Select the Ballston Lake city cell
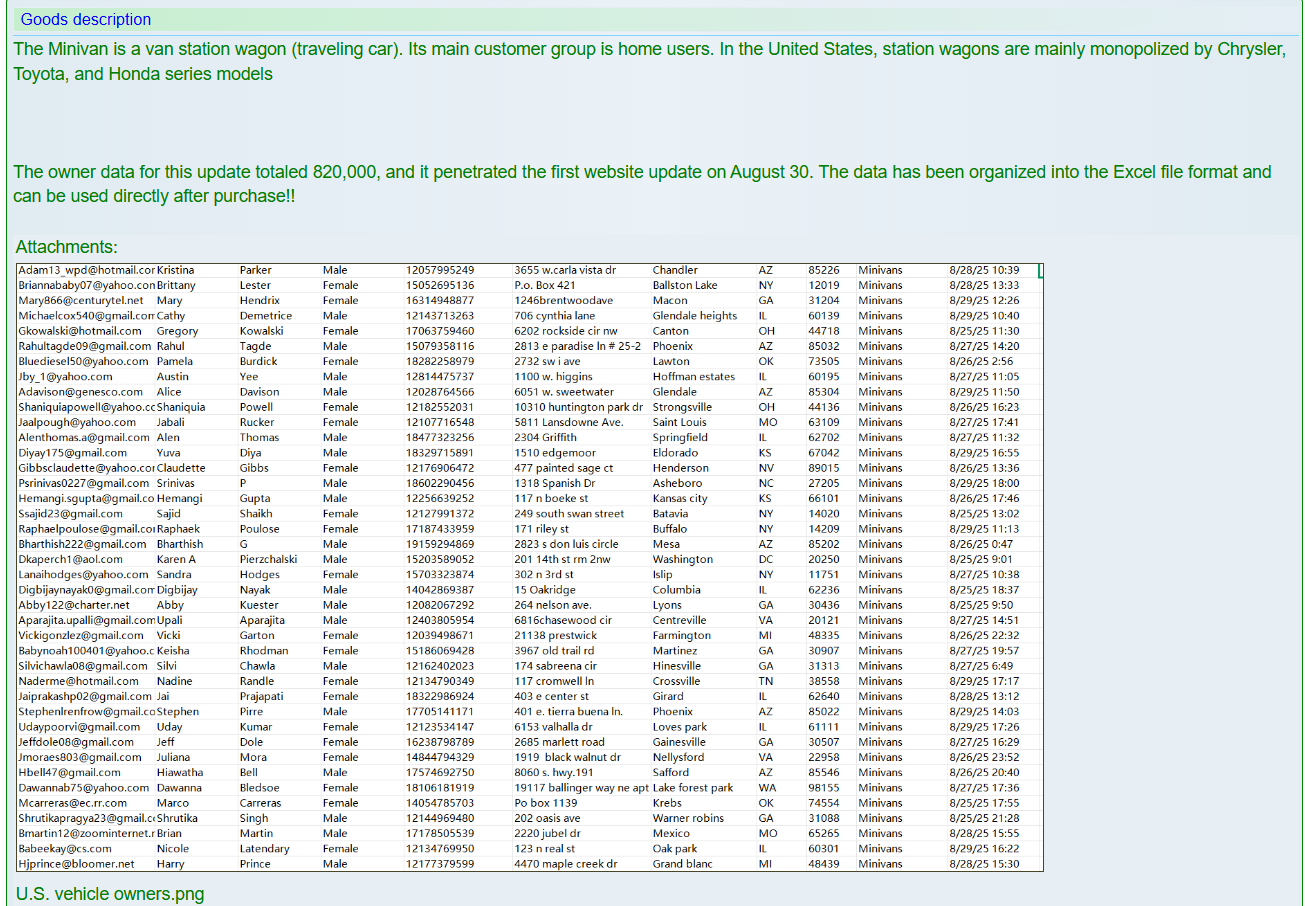 pyautogui.click(x=685, y=285)
